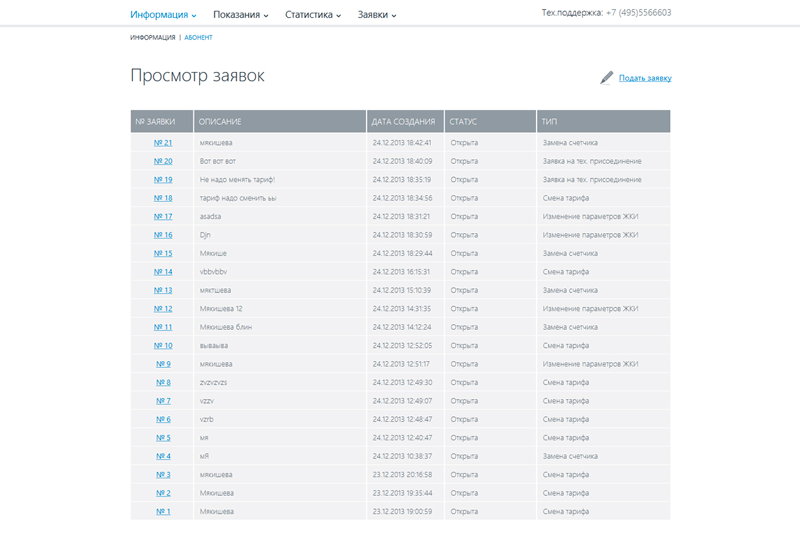Click request № 5 link

point(162,438)
